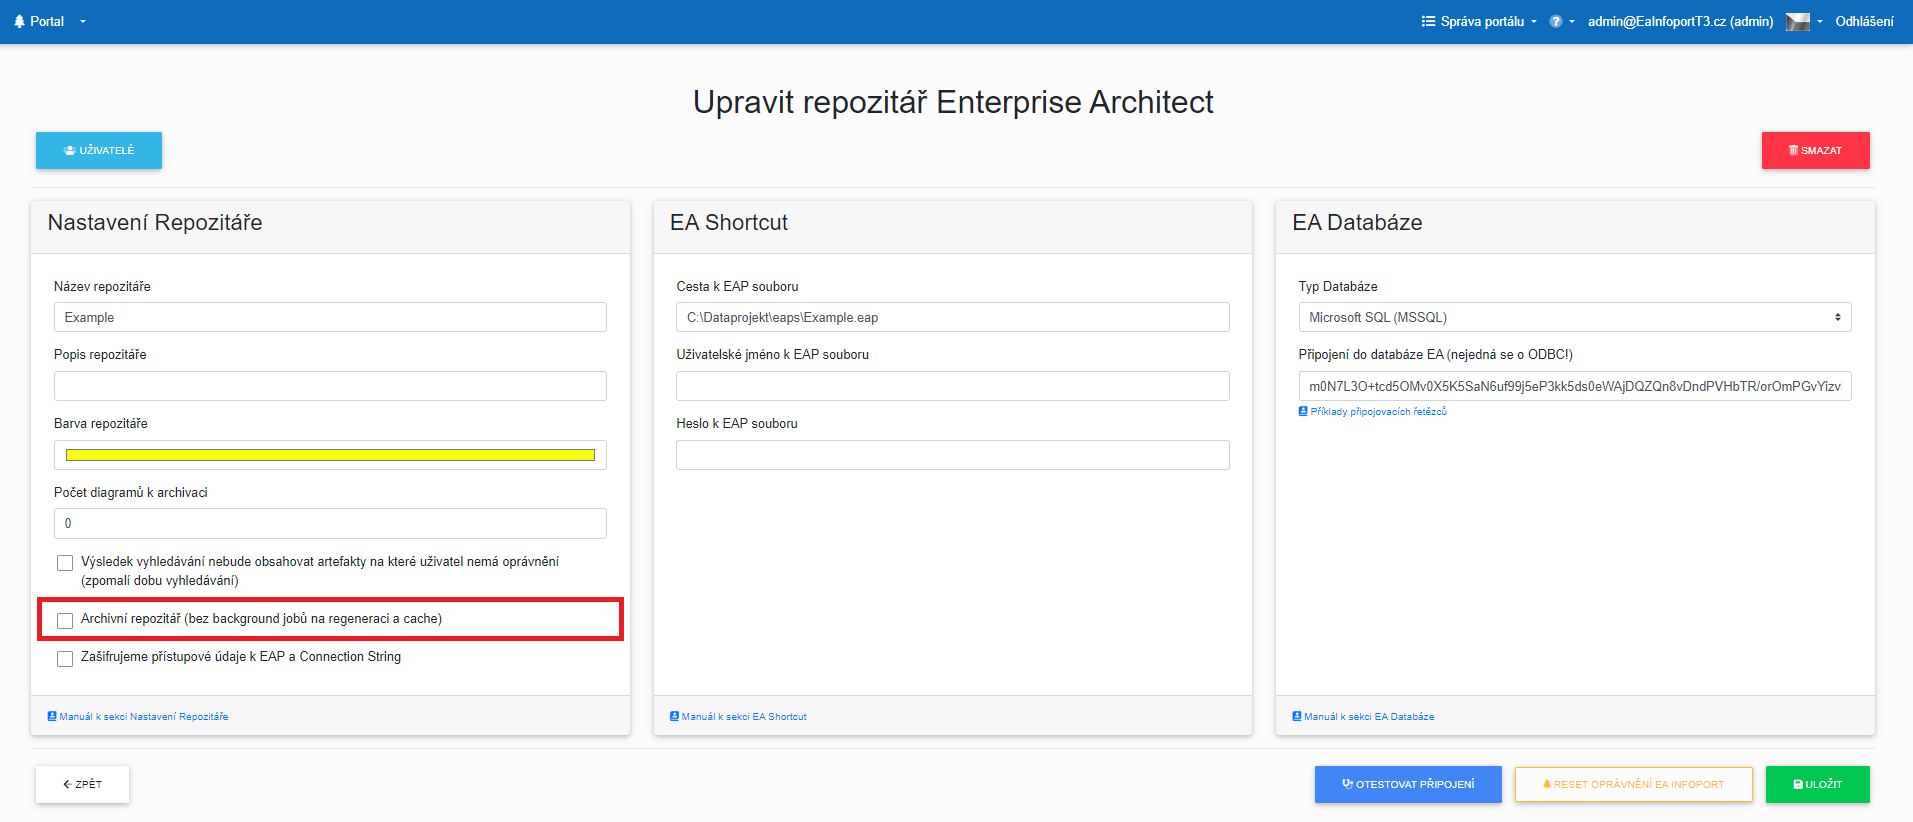The image size is (1913, 822).
Task: Click the red SMAZAT delete button
Action: pos(1815,150)
